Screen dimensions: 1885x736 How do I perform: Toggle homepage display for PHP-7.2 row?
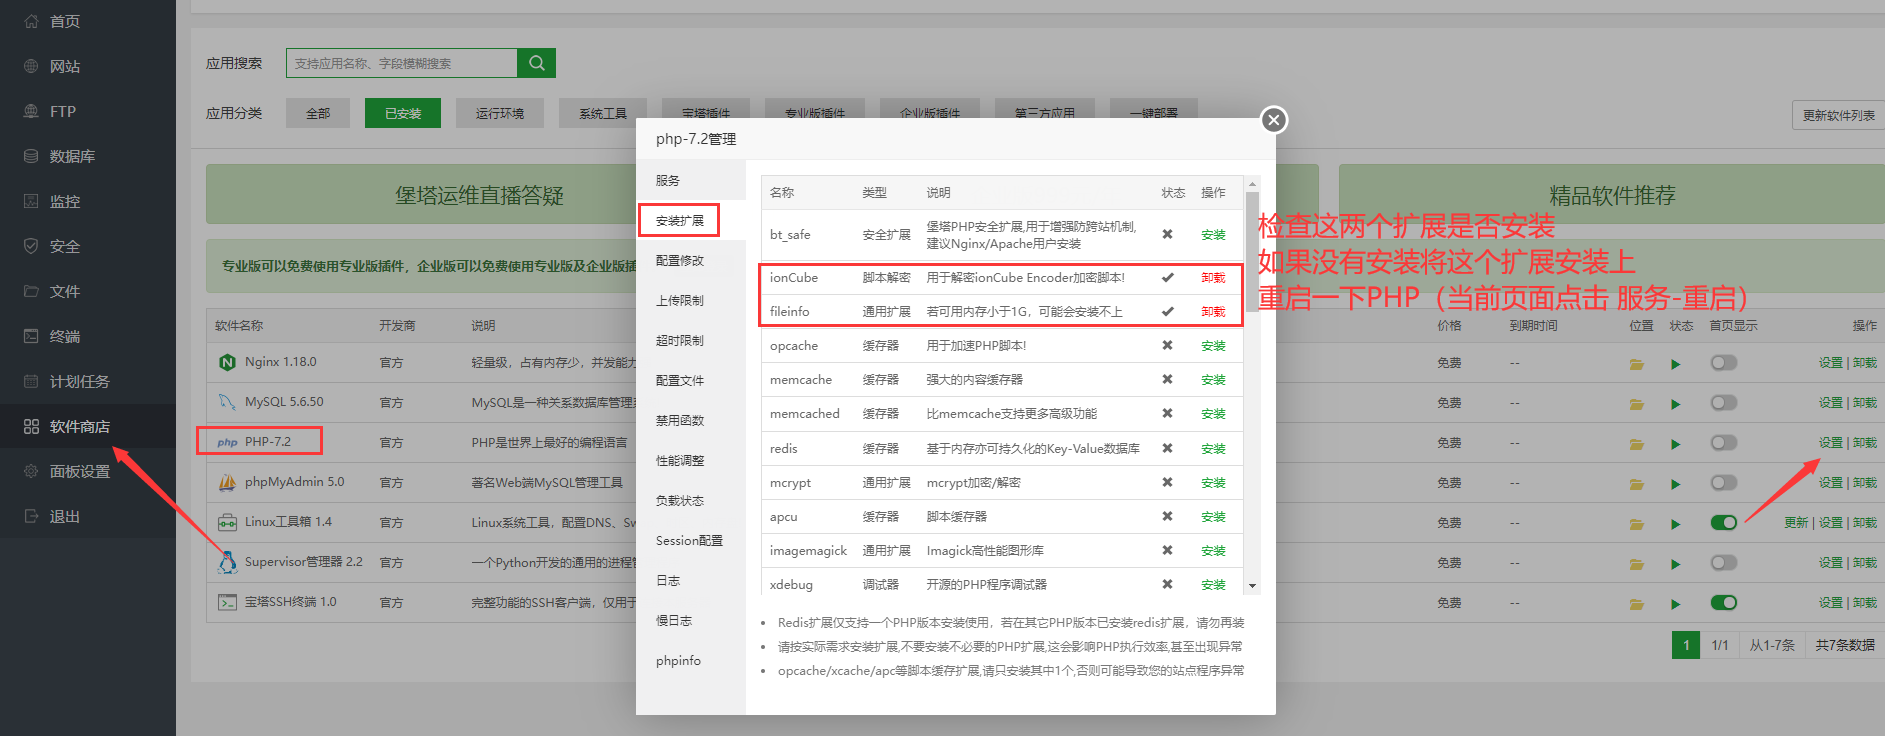(x=1724, y=442)
